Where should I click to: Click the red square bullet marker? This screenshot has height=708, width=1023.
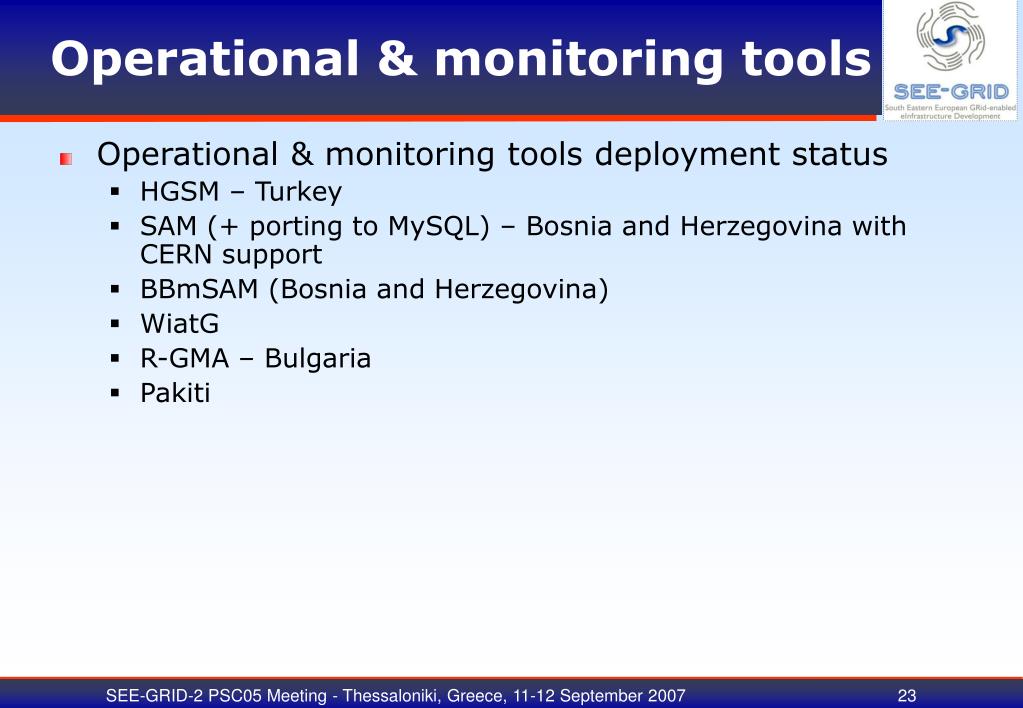pos(66,159)
